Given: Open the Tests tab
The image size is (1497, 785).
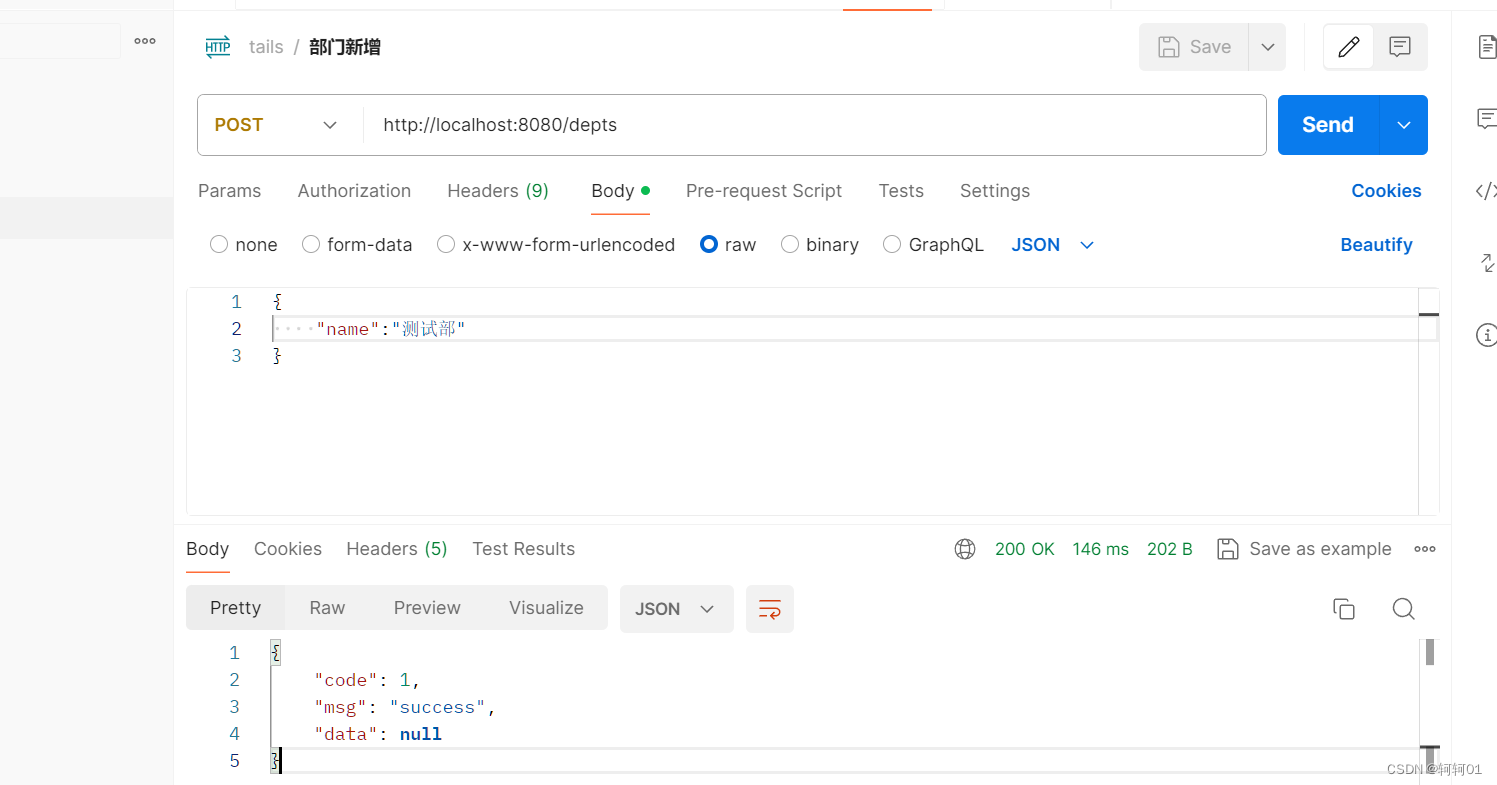Looking at the screenshot, I should (901, 191).
